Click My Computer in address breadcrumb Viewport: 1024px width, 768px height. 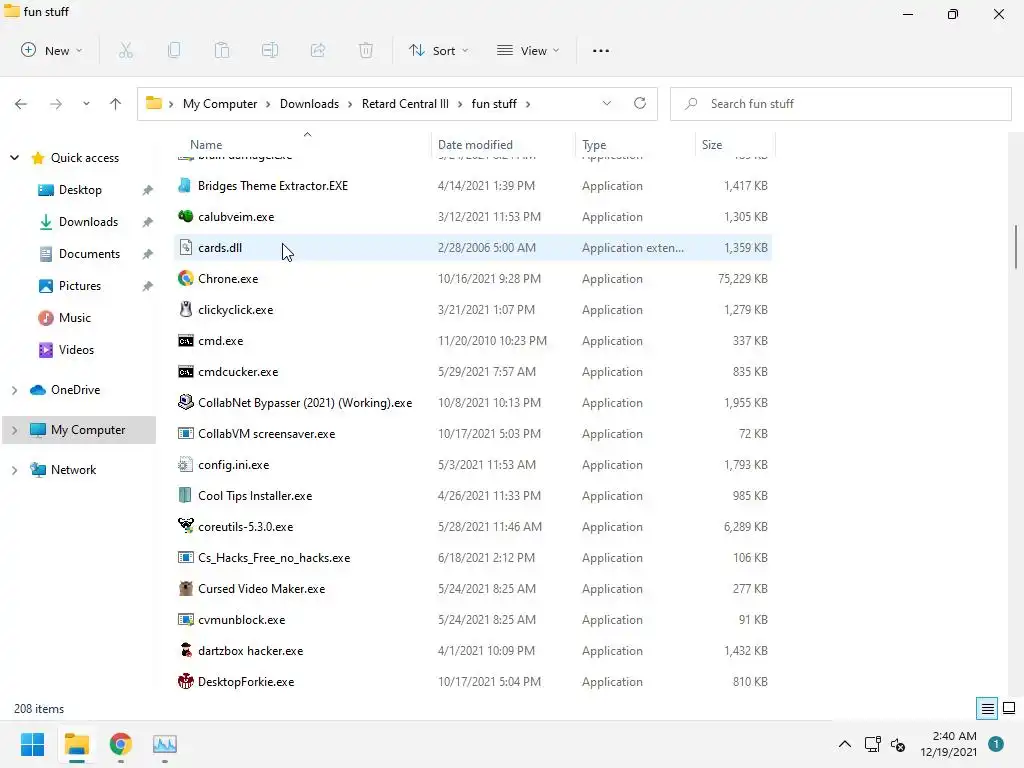pyautogui.click(x=219, y=104)
